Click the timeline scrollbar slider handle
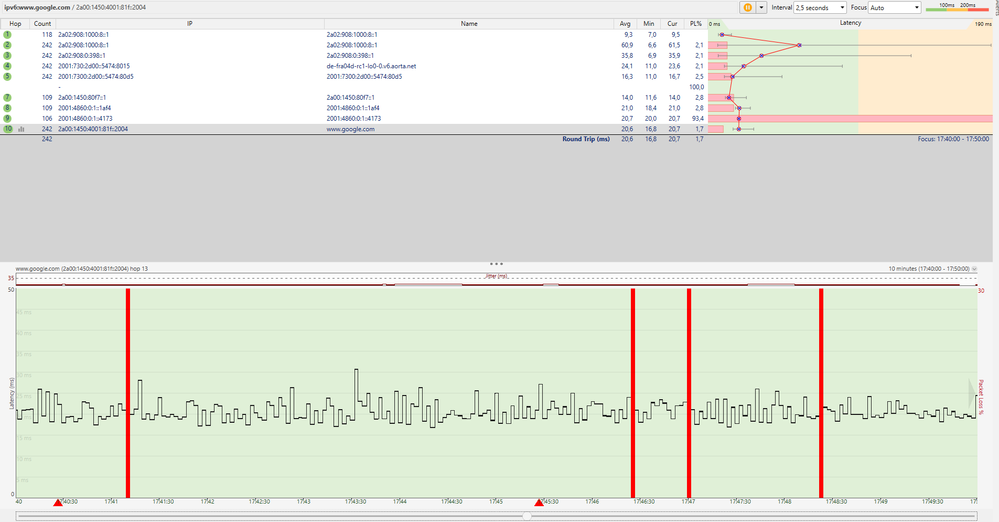This screenshot has height=522, width=999. 526,516
